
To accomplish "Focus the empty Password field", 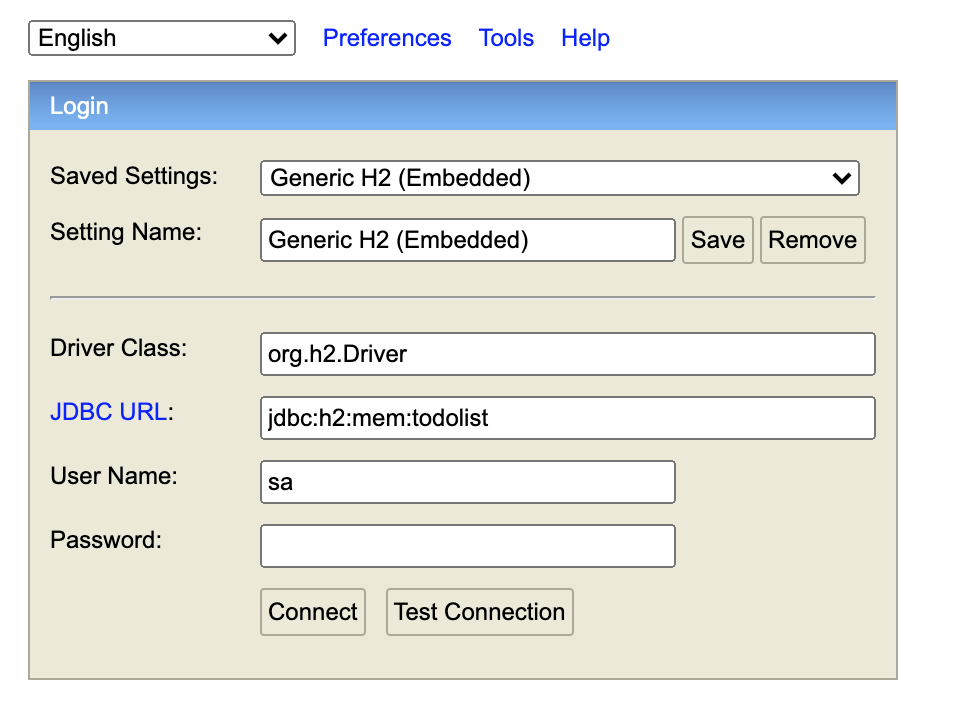I will click(x=467, y=546).
